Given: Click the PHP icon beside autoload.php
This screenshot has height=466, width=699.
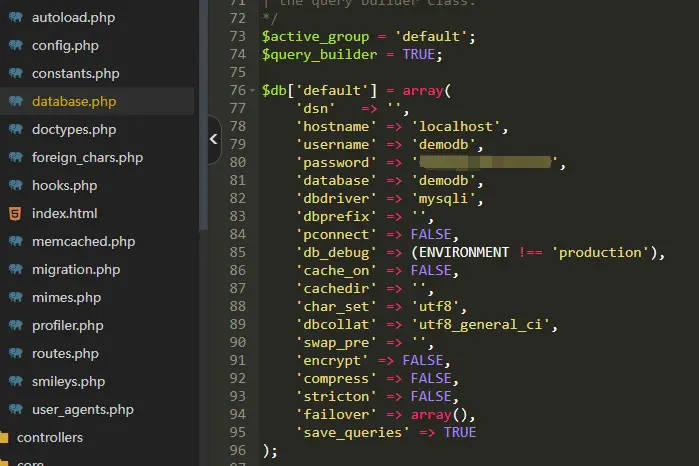Looking at the screenshot, I should (x=16, y=17).
